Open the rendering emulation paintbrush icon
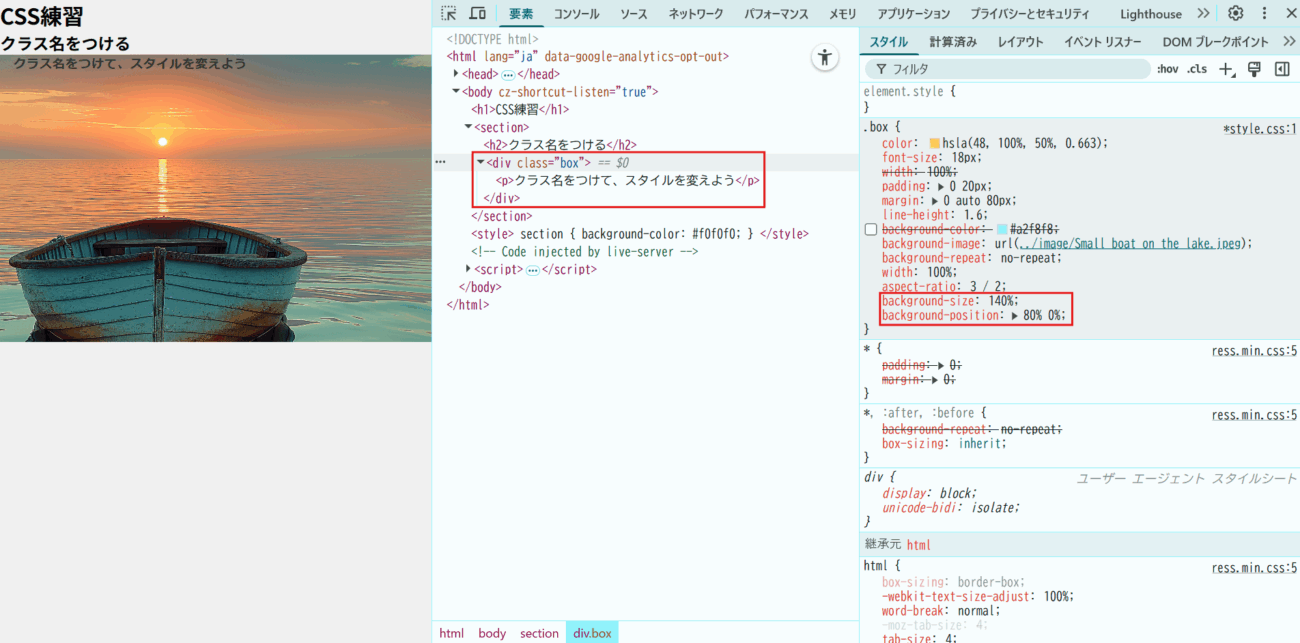 point(1254,69)
